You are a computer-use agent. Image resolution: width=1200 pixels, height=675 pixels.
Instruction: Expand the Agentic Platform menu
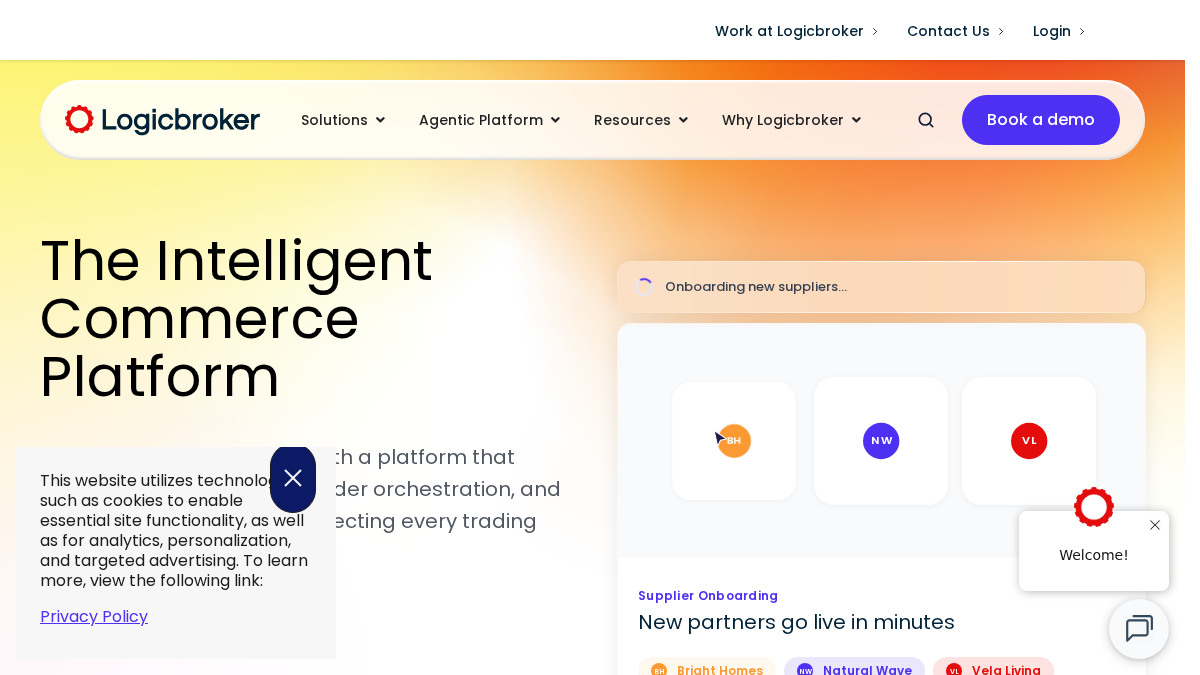pyautogui.click(x=489, y=120)
